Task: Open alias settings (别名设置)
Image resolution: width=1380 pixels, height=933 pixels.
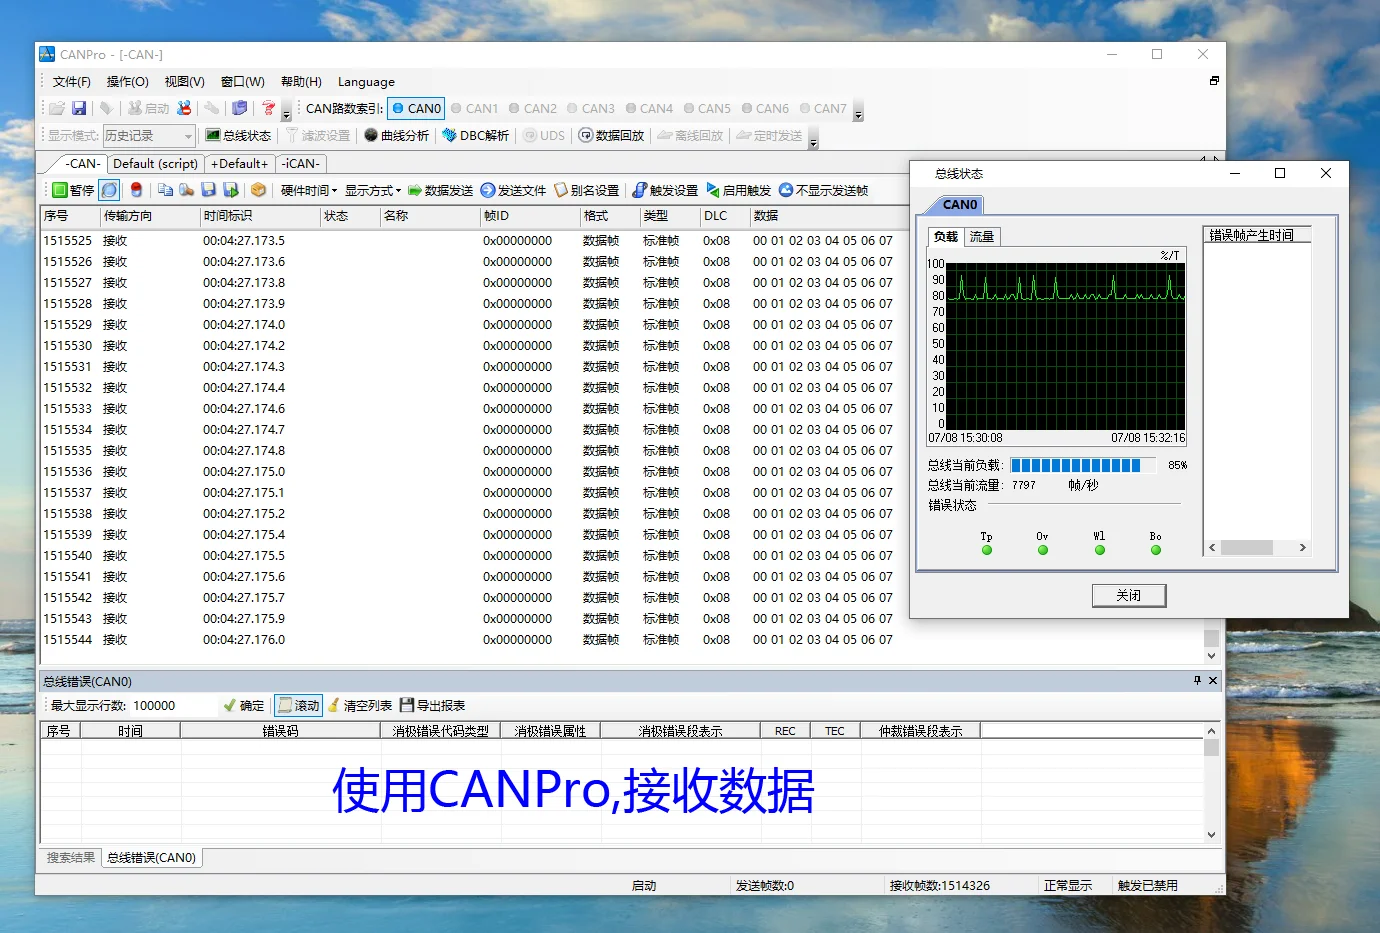Action: coord(586,190)
